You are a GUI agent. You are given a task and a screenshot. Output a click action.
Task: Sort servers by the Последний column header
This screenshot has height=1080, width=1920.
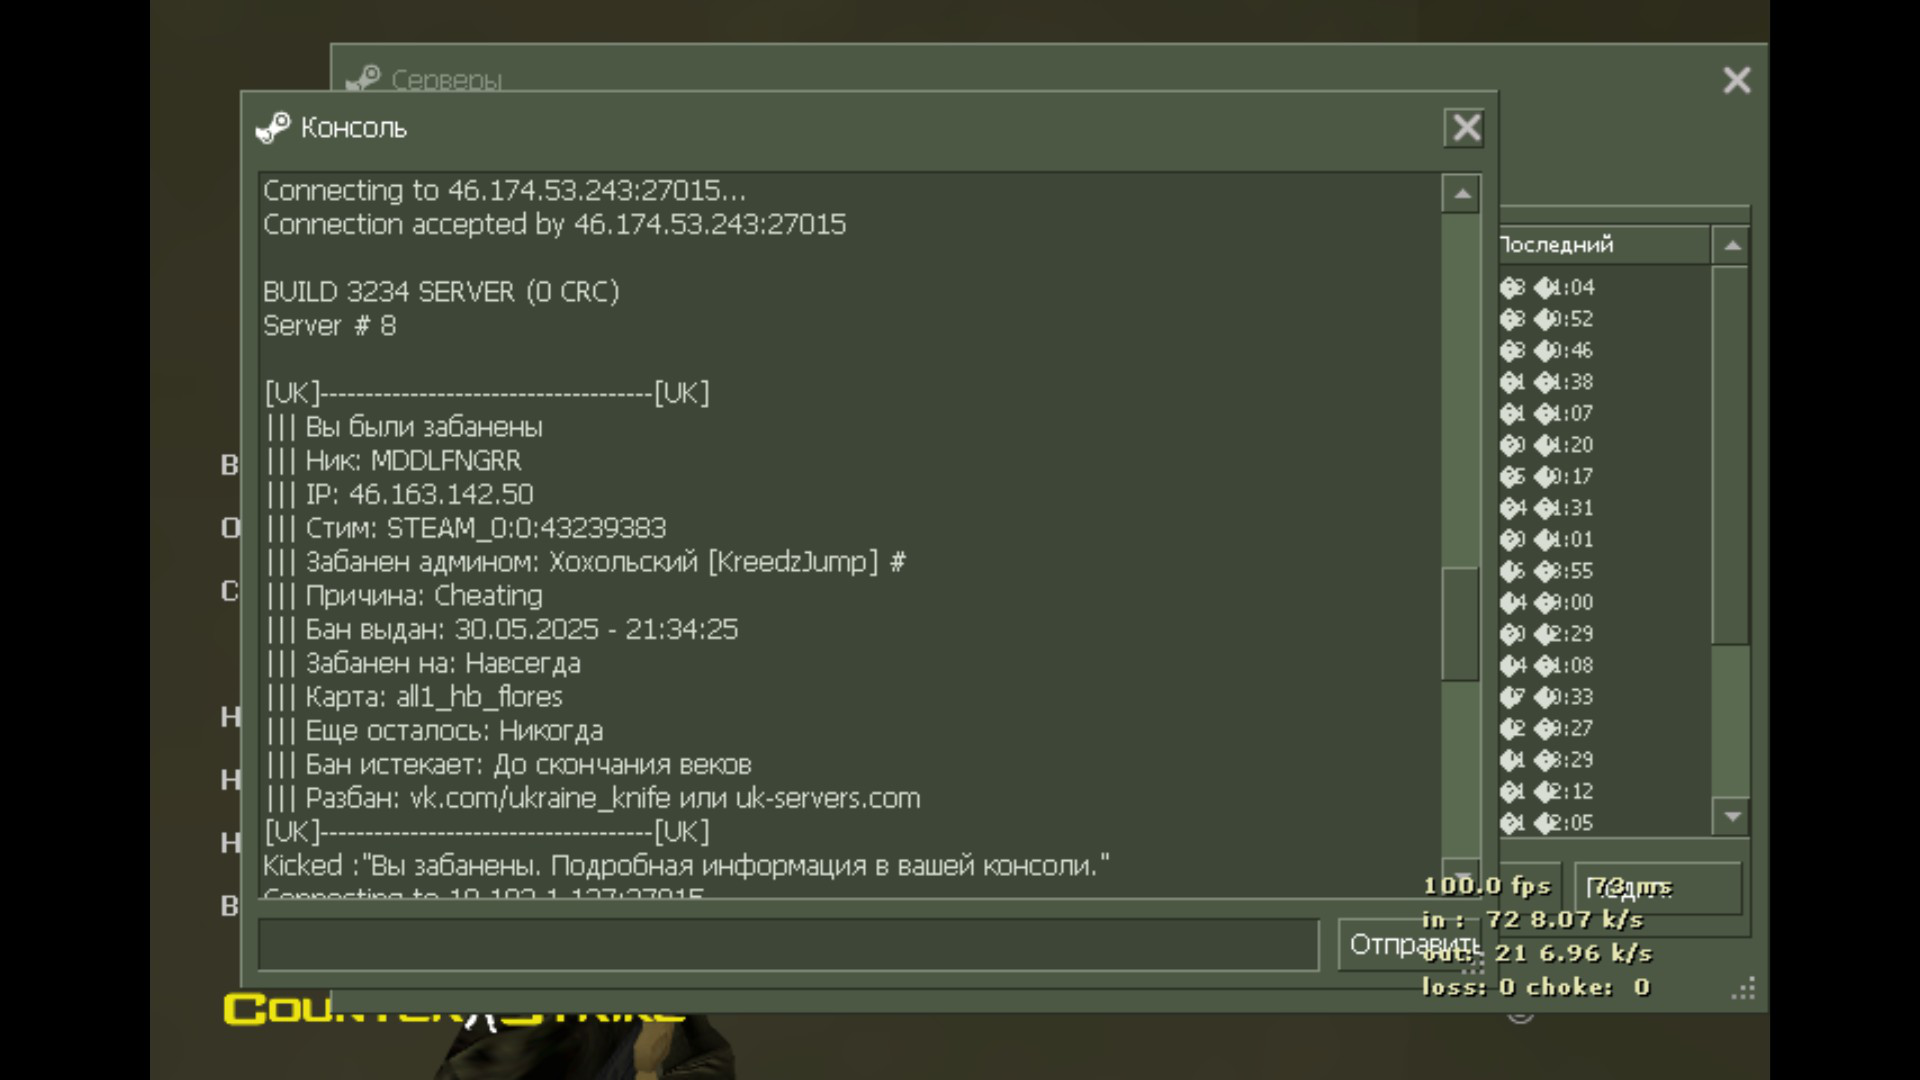(x=1602, y=245)
